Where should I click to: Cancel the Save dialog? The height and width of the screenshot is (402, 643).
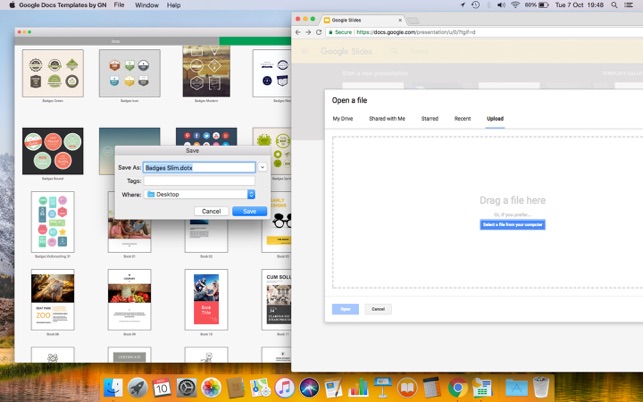click(211, 211)
